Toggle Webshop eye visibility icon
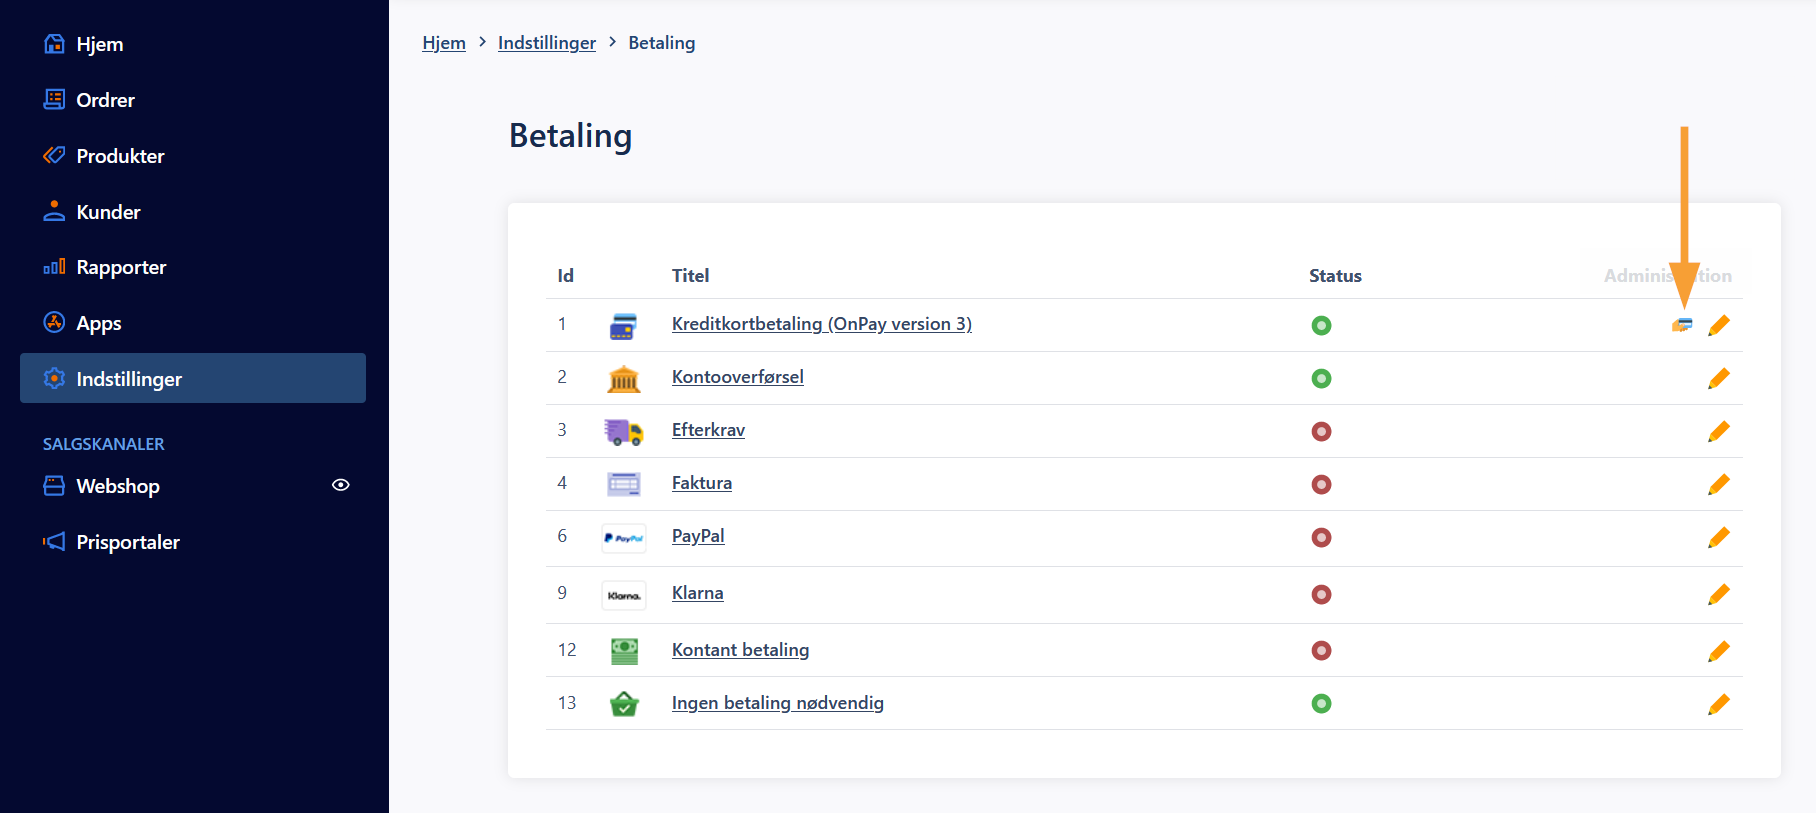1816x813 pixels. point(341,485)
